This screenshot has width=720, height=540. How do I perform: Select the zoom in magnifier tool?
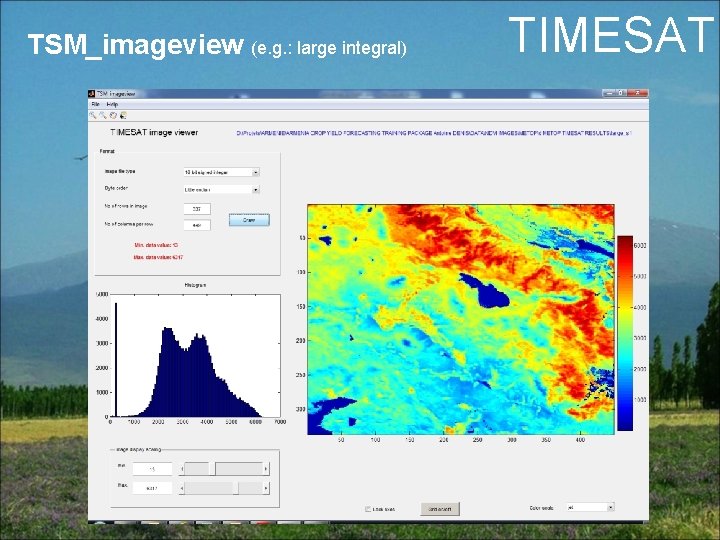coord(93,116)
